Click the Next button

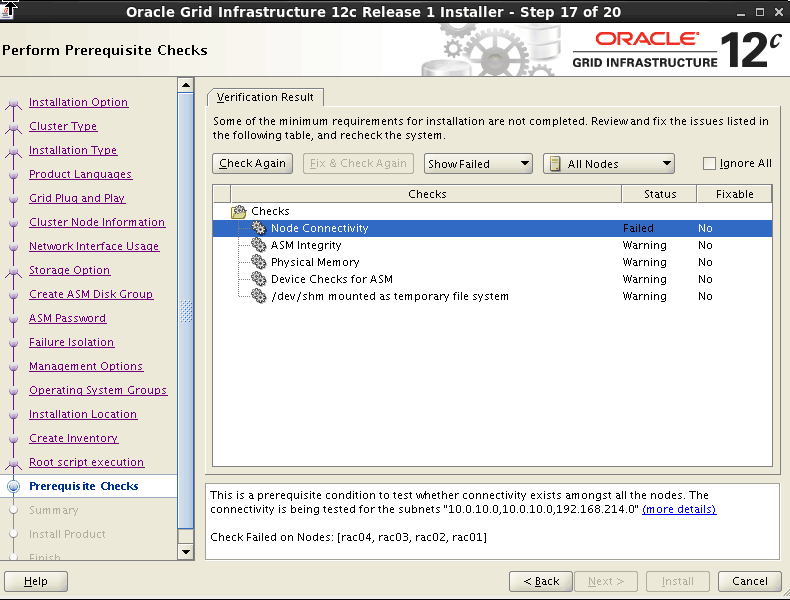pyautogui.click(x=606, y=581)
